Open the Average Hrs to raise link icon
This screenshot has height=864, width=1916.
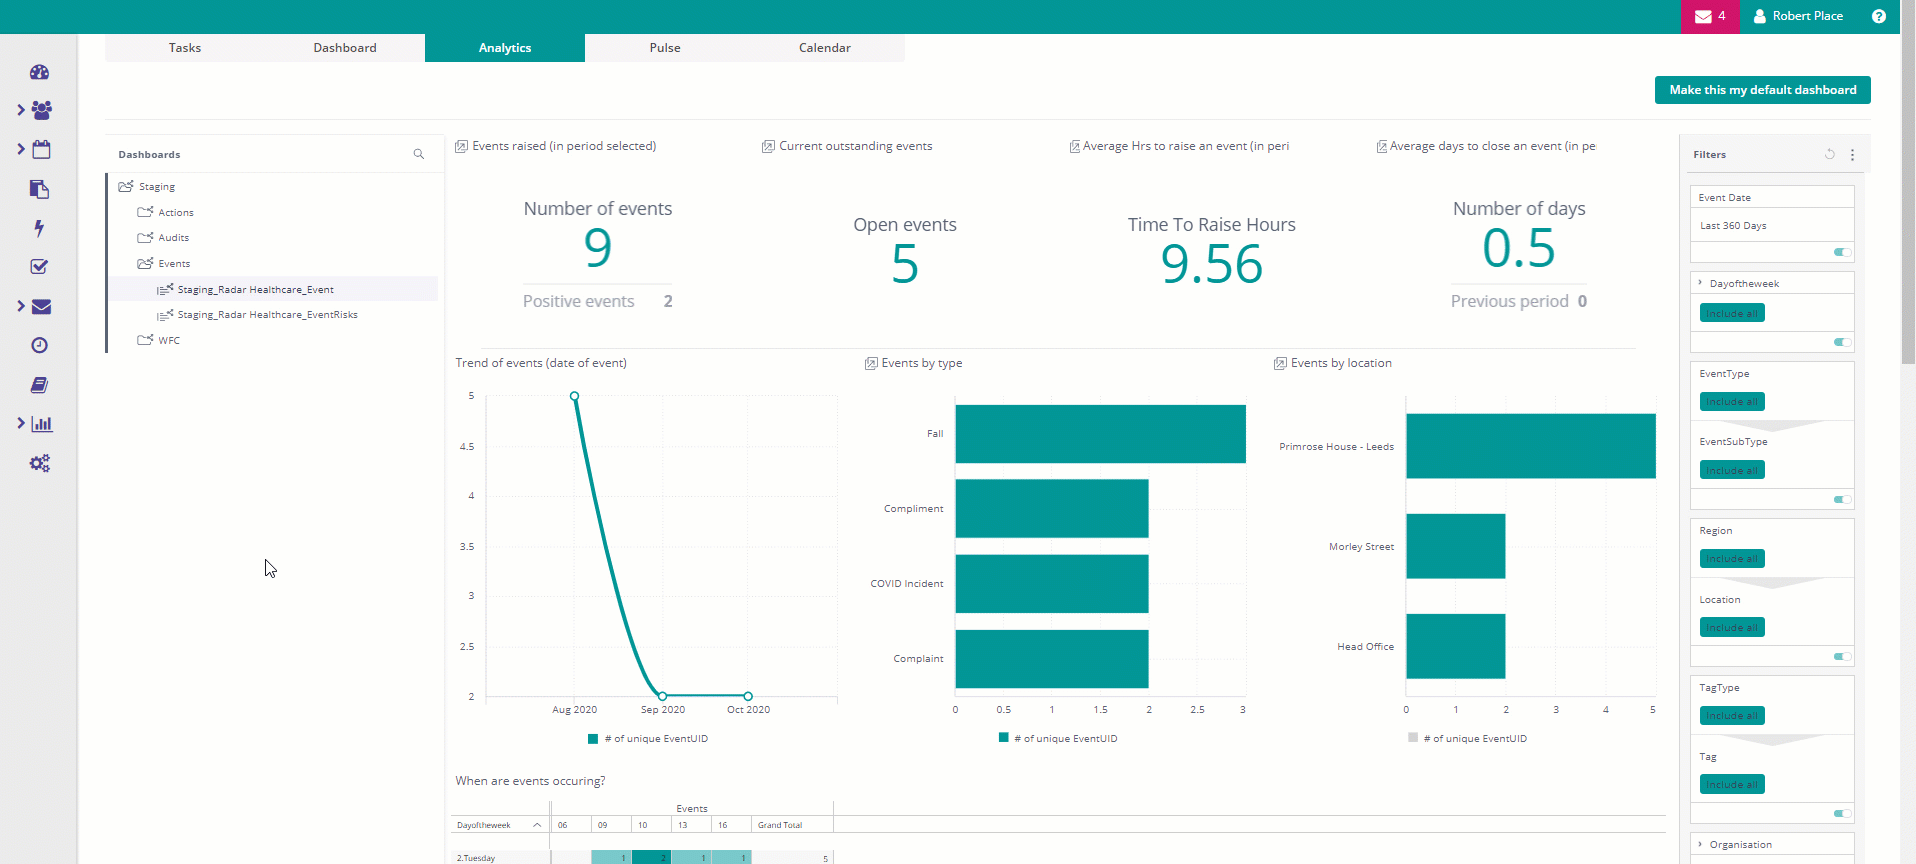pyautogui.click(x=1075, y=146)
